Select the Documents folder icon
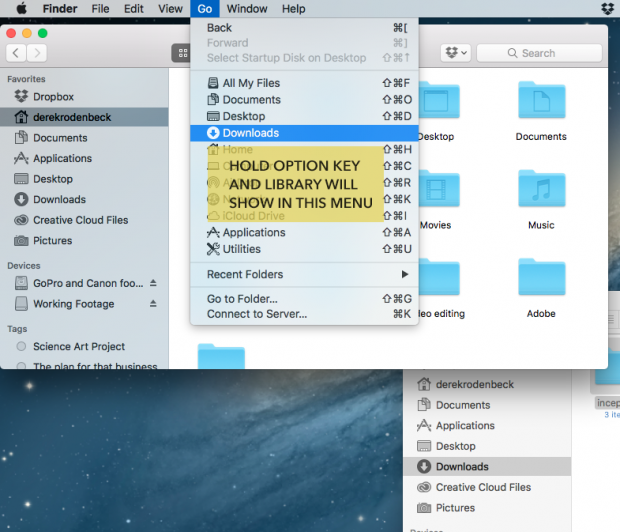 541,100
